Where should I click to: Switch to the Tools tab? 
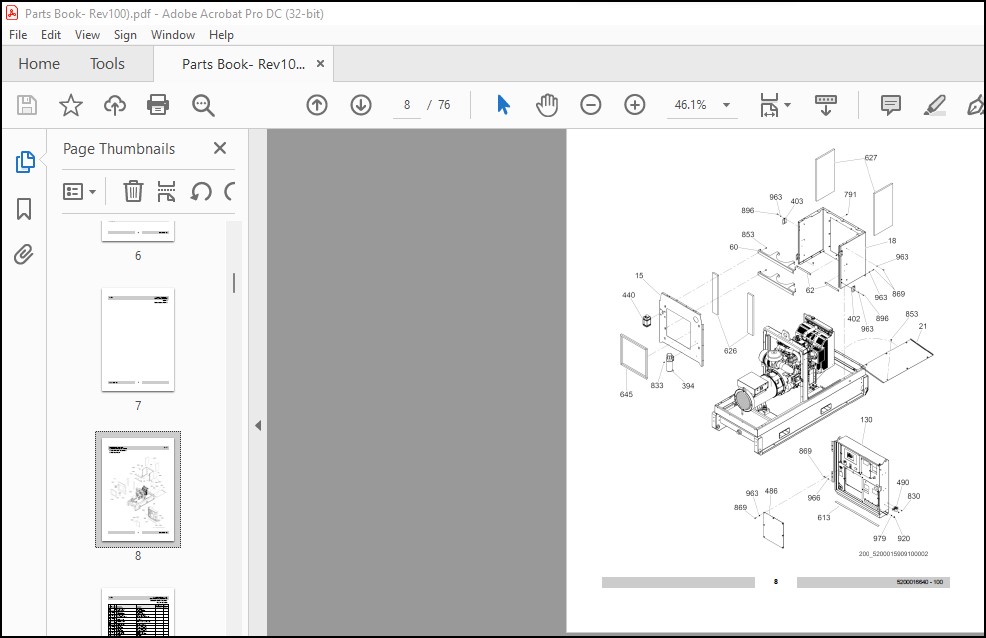coord(107,63)
